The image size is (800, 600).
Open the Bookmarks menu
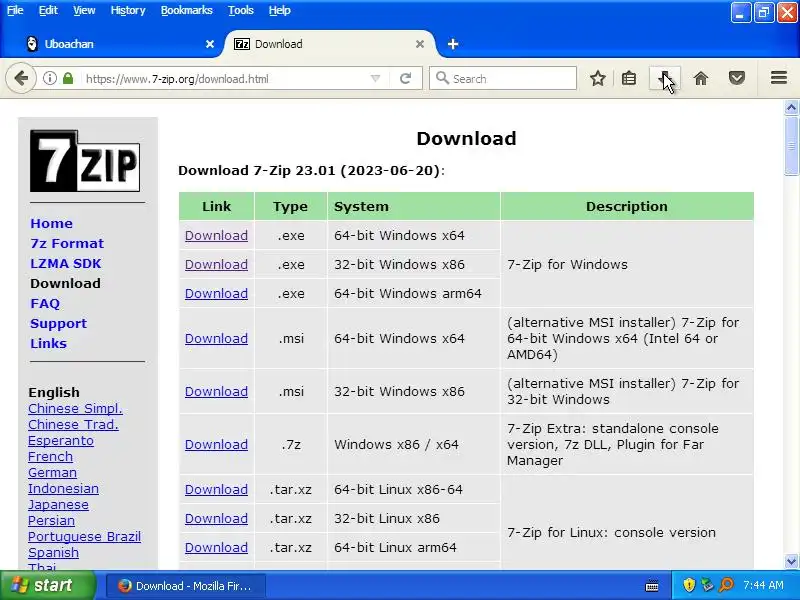pyautogui.click(x=187, y=10)
